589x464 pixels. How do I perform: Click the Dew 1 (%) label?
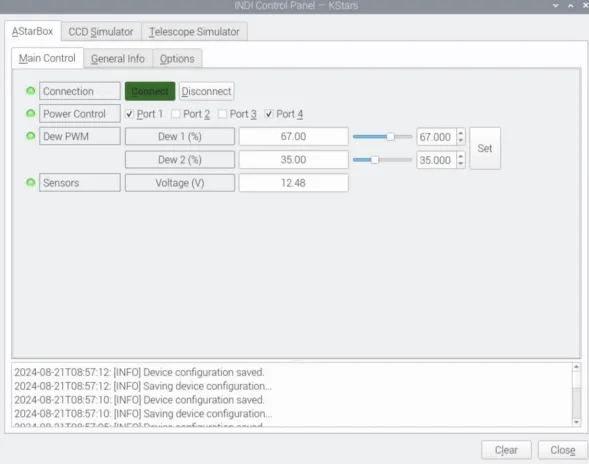[180, 136]
